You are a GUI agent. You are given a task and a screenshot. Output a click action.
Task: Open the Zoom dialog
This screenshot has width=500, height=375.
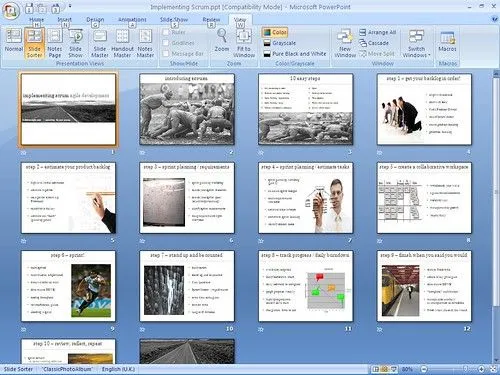click(222, 40)
